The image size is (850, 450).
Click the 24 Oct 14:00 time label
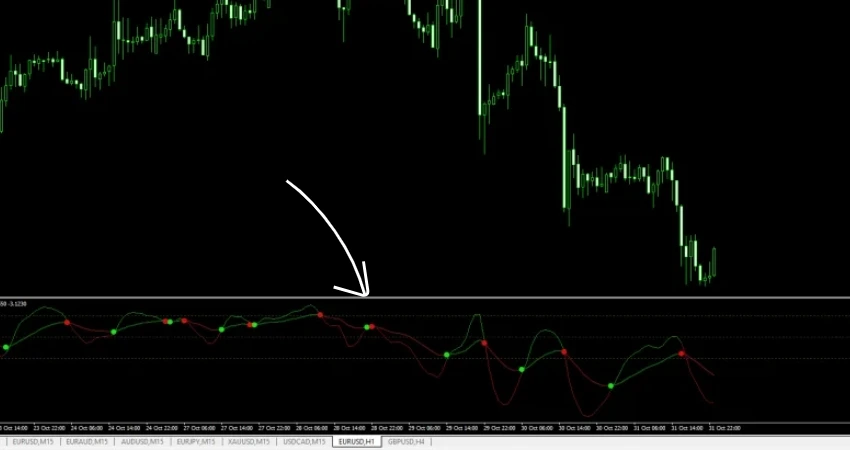coord(125,428)
